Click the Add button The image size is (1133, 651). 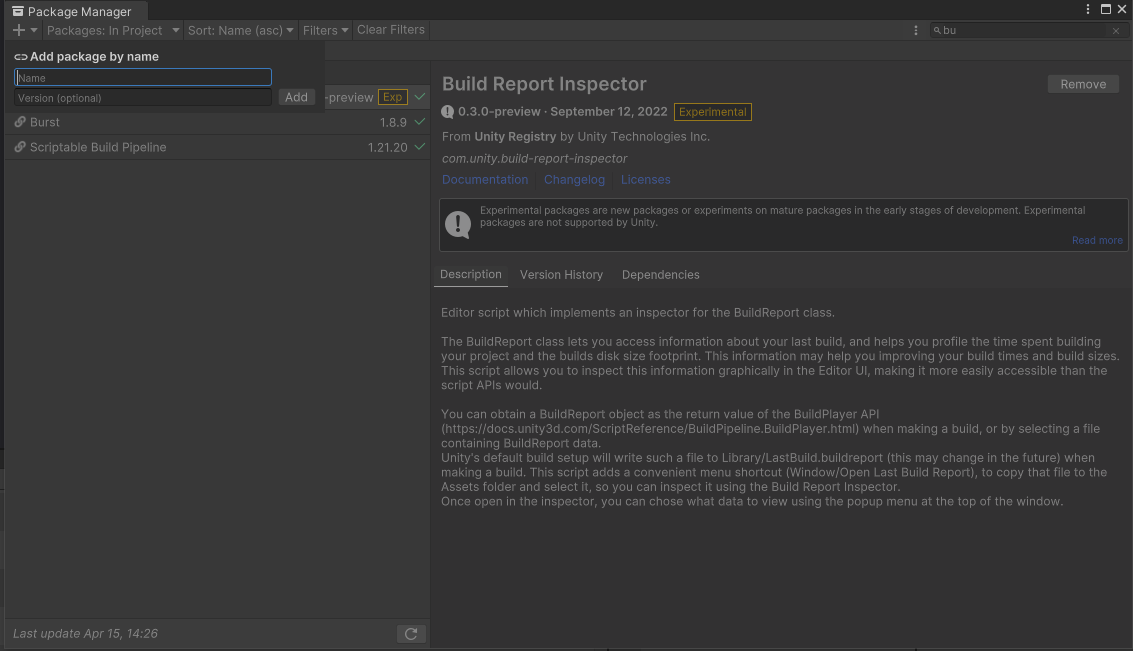(296, 97)
